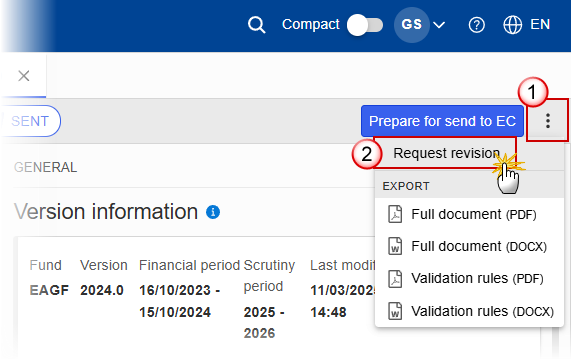Click Word icon beside Validation rules

(x=395, y=311)
